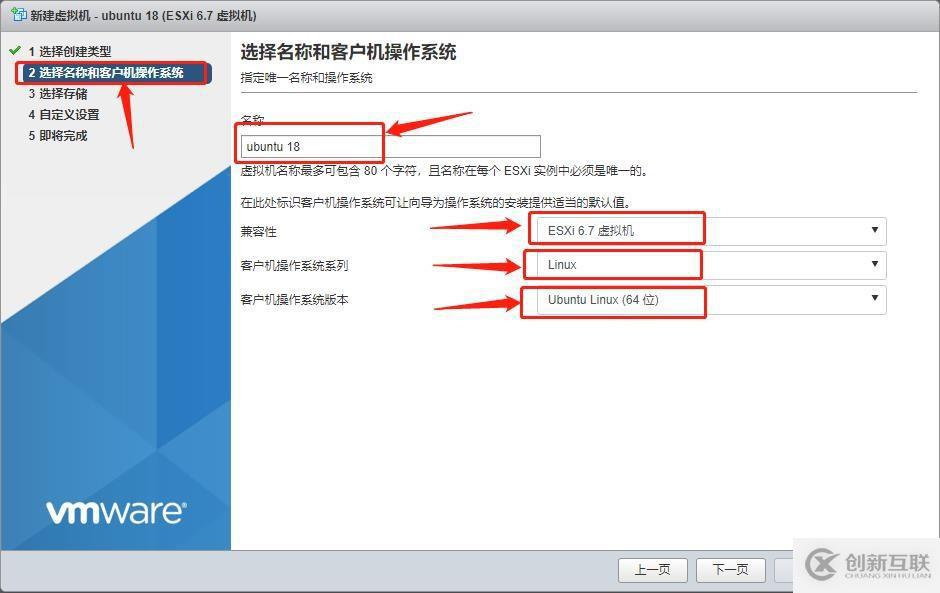The height and width of the screenshot is (593, 940).
Task: Click the 上一页 button
Action: coord(652,570)
